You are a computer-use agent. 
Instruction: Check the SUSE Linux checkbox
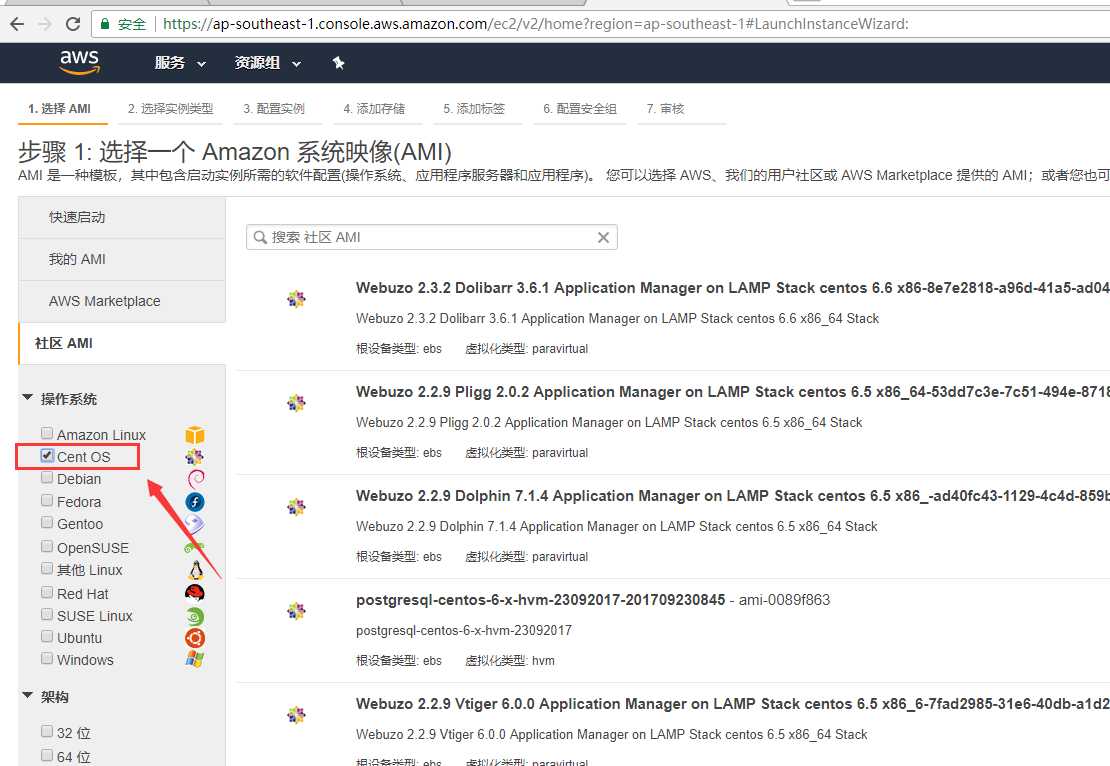pos(47,614)
